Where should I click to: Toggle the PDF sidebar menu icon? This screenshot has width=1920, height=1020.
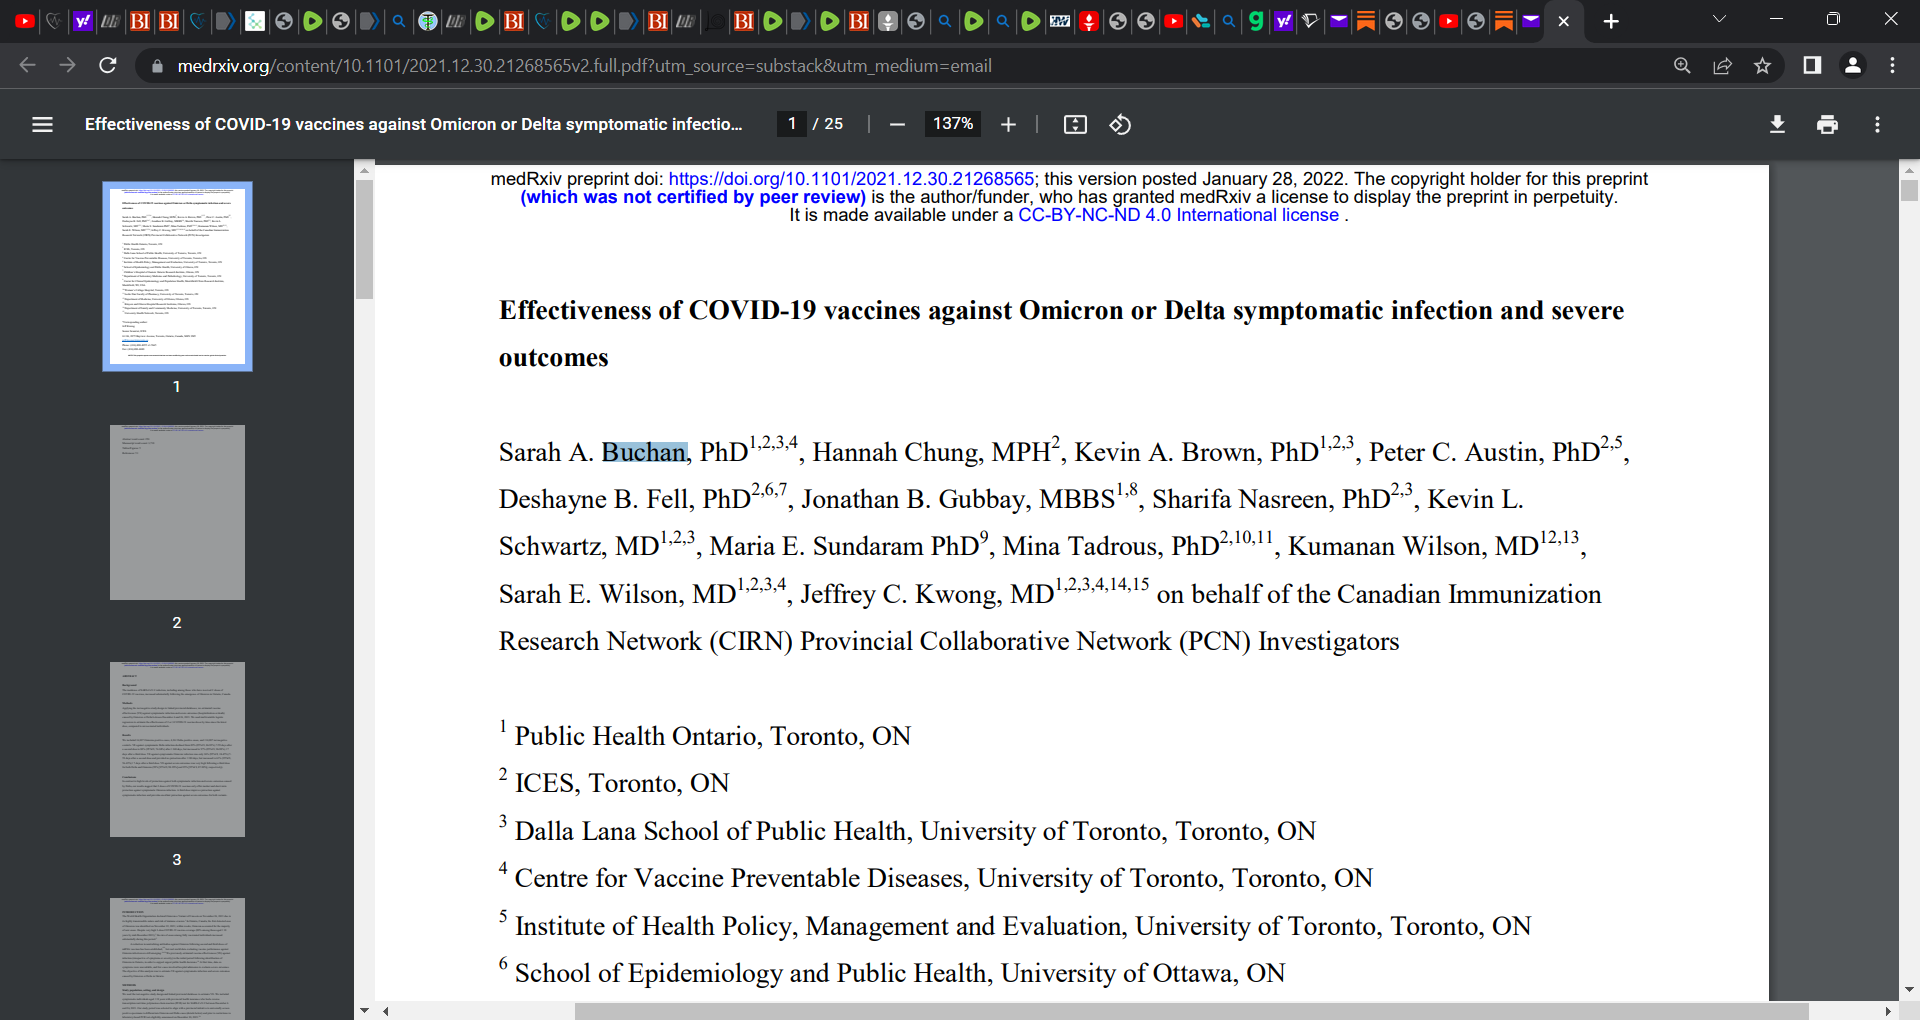pyautogui.click(x=42, y=124)
